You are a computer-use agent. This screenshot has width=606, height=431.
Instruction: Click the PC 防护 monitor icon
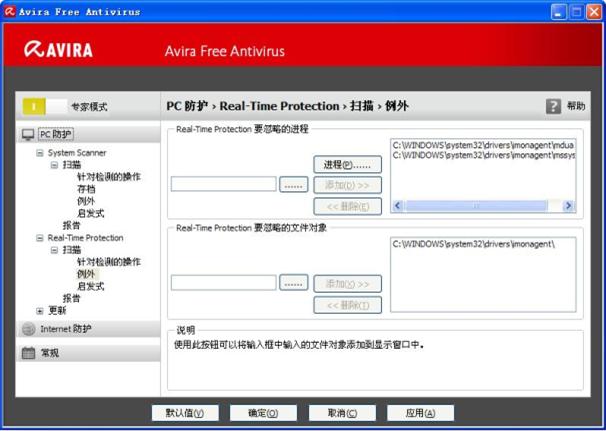[28, 135]
